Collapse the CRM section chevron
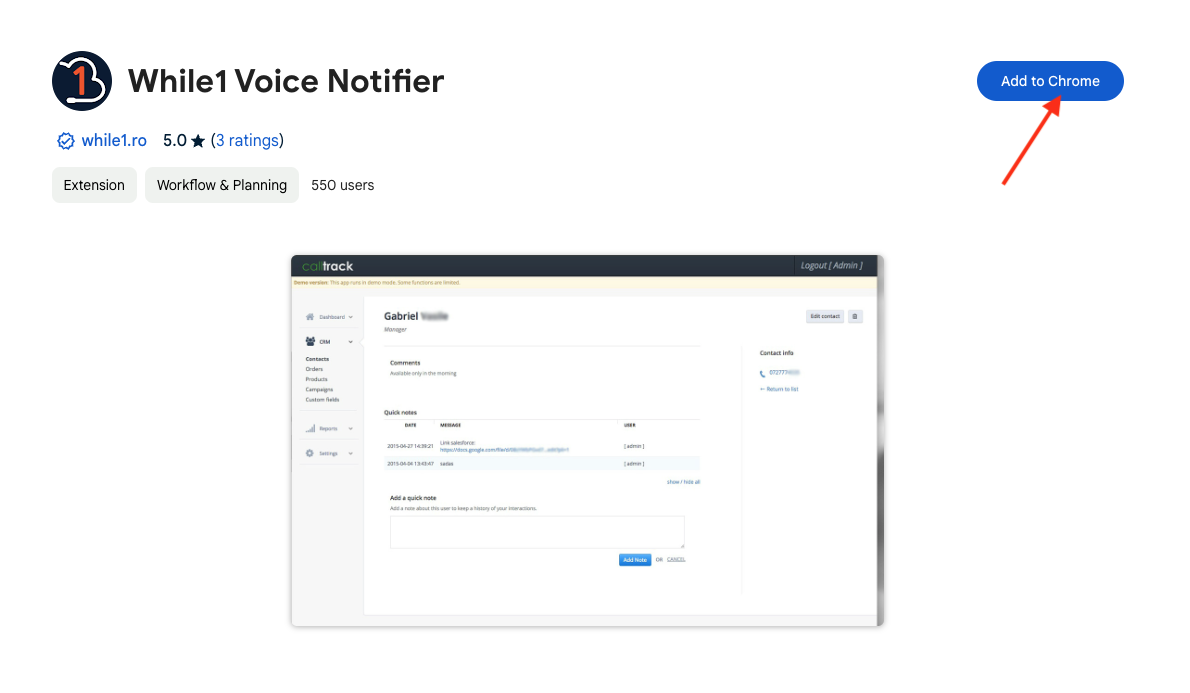 [x=351, y=342]
